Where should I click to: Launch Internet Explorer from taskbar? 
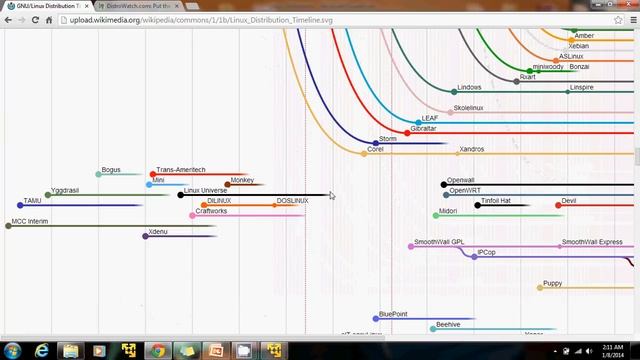tap(41, 351)
